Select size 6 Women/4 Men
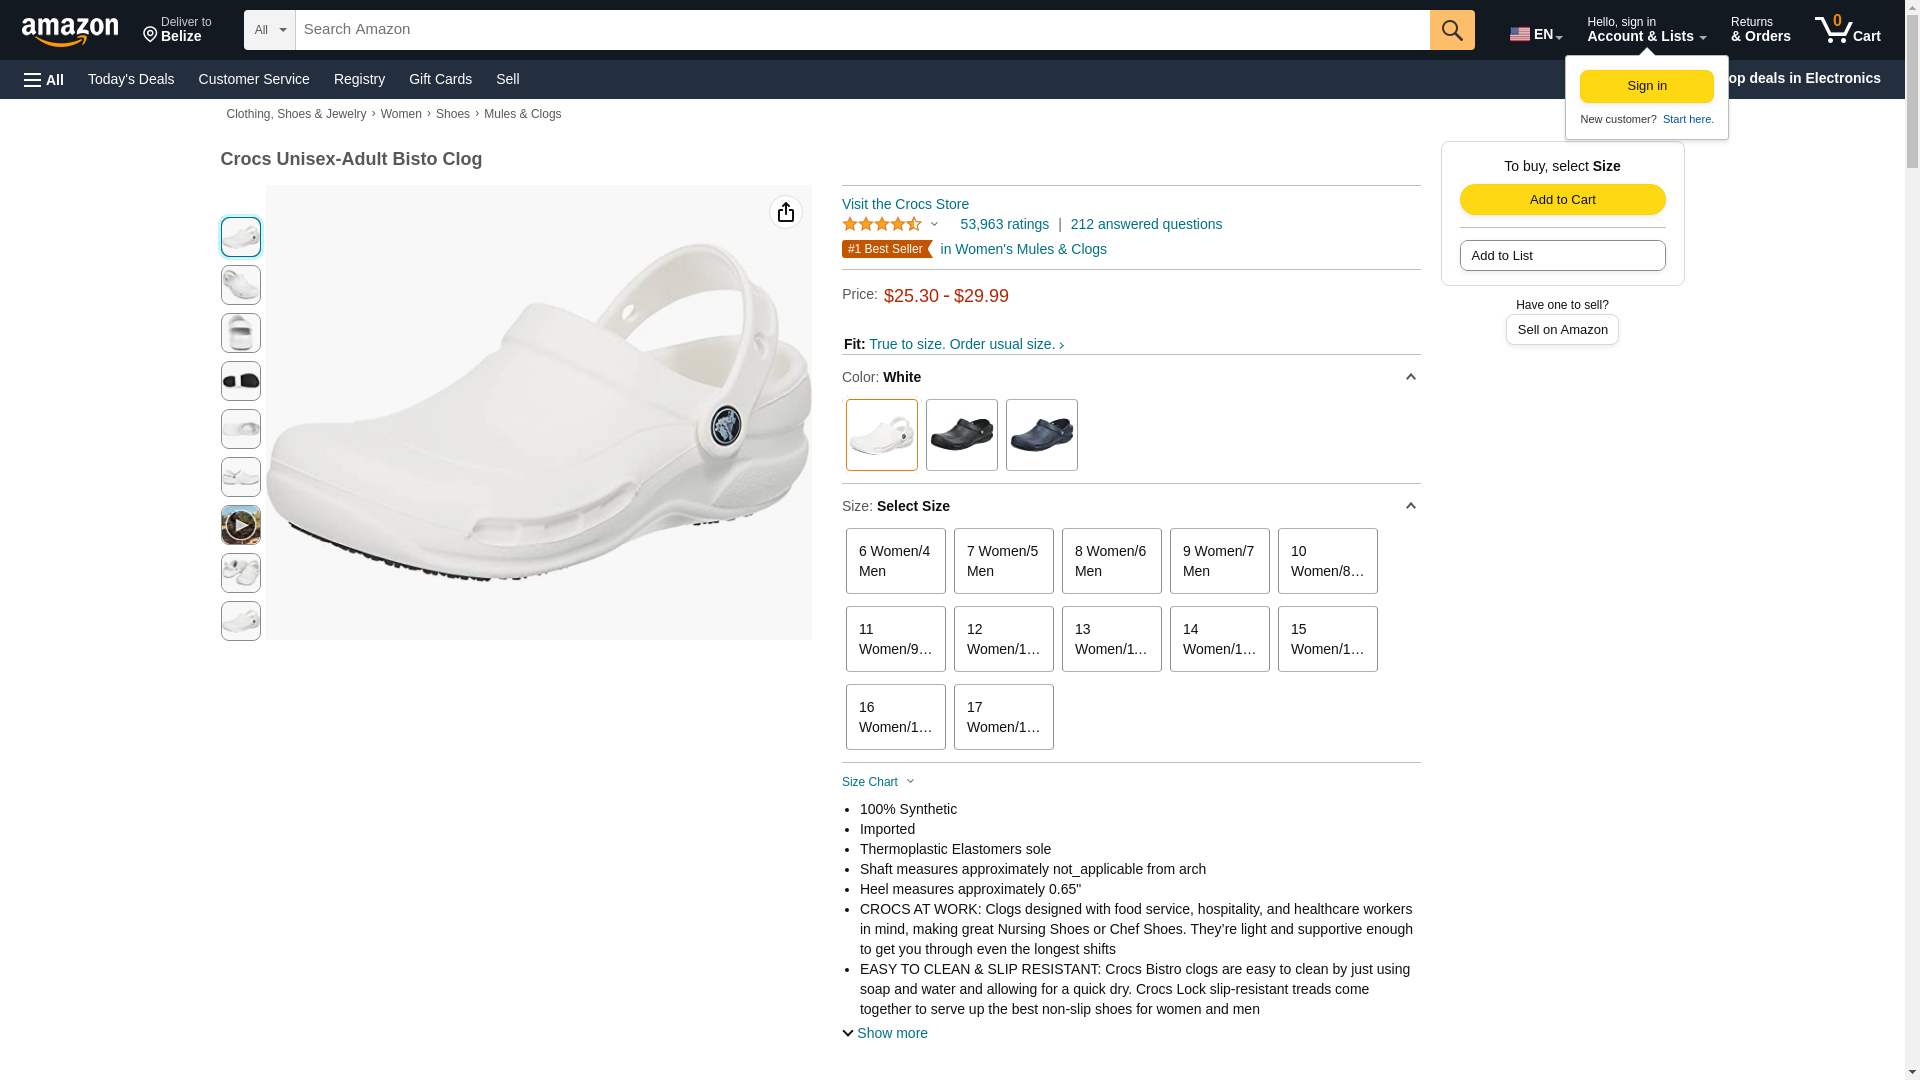1920x1080 pixels. pyautogui.click(x=895, y=561)
